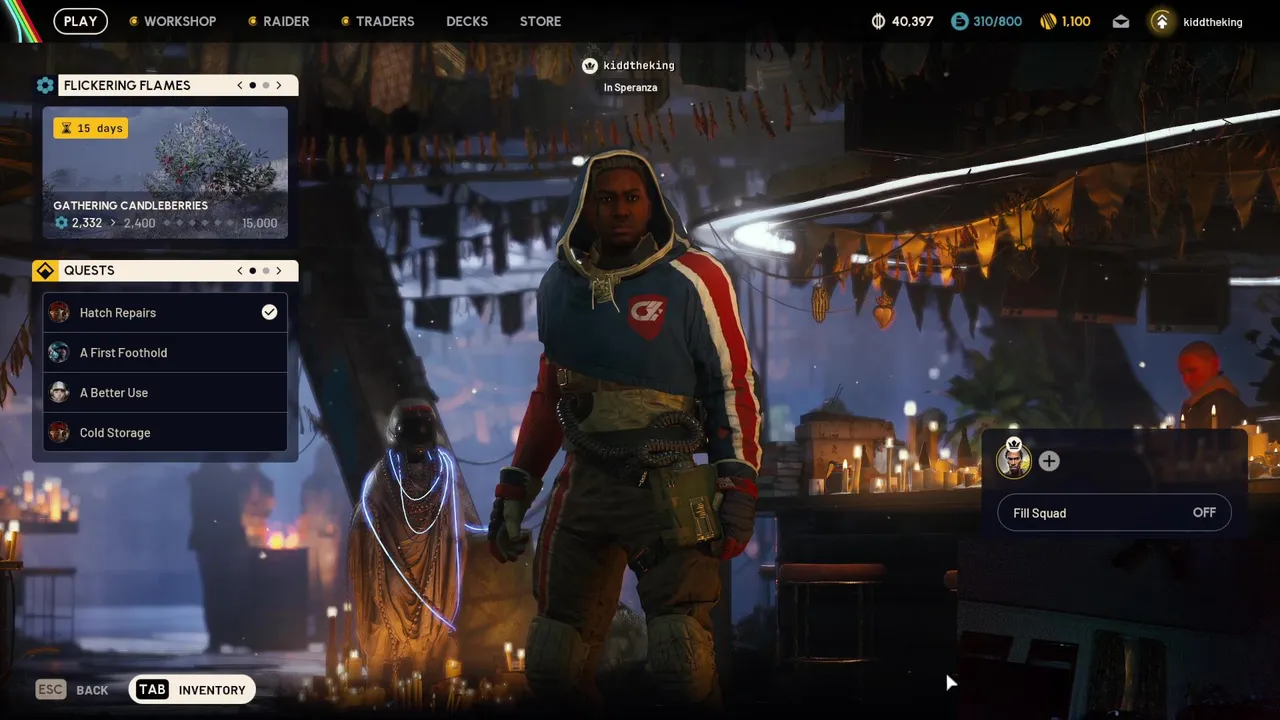Image resolution: width=1280 pixels, height=720 pixels.
Task: Click the PLAY button
Action: point(80,21)
